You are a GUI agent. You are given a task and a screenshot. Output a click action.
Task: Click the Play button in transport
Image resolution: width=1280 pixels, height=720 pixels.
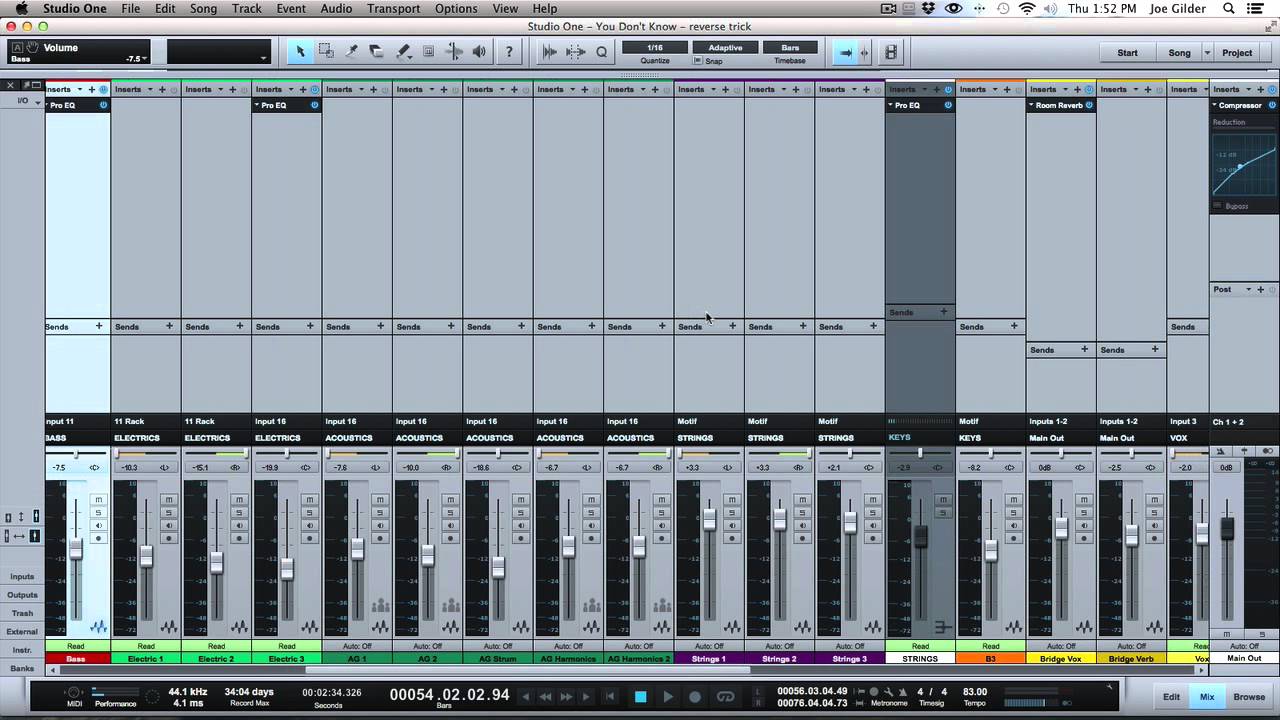(668, 697)
